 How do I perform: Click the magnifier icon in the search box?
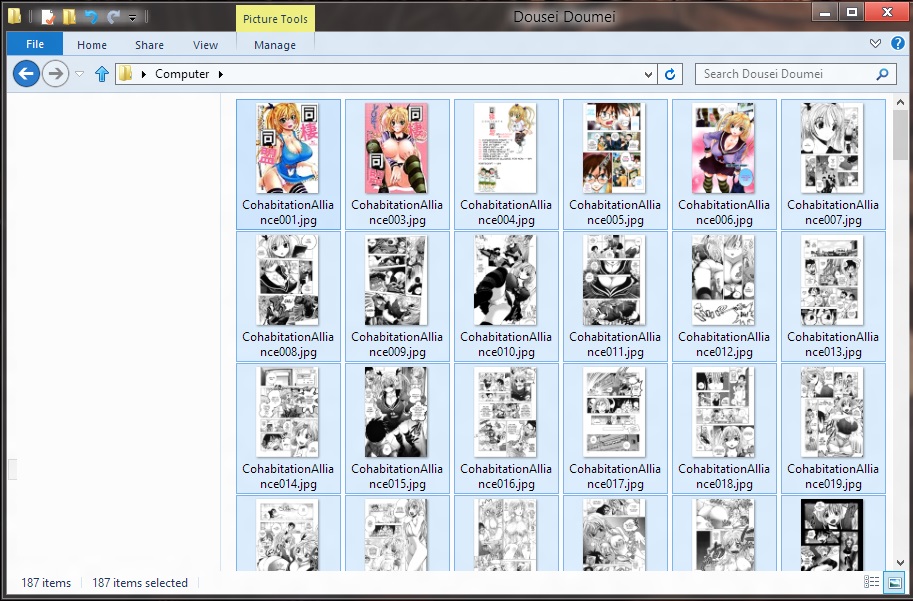883,74
